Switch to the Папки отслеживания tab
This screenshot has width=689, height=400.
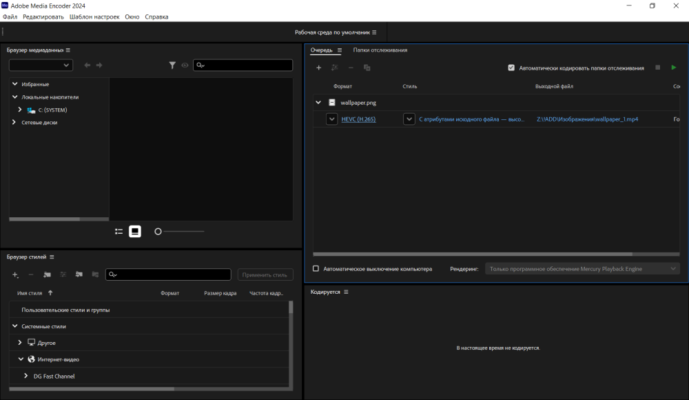(380, 50)
